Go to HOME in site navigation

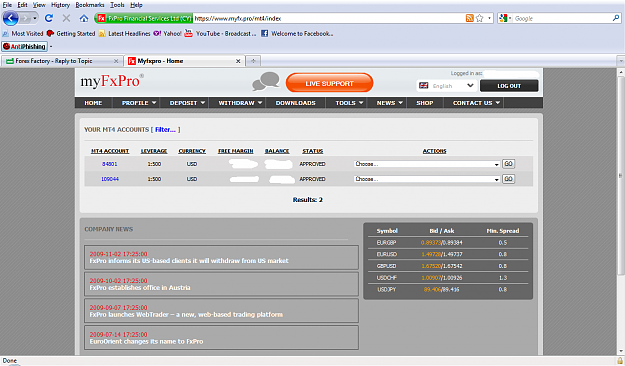[x=93, y=103]
